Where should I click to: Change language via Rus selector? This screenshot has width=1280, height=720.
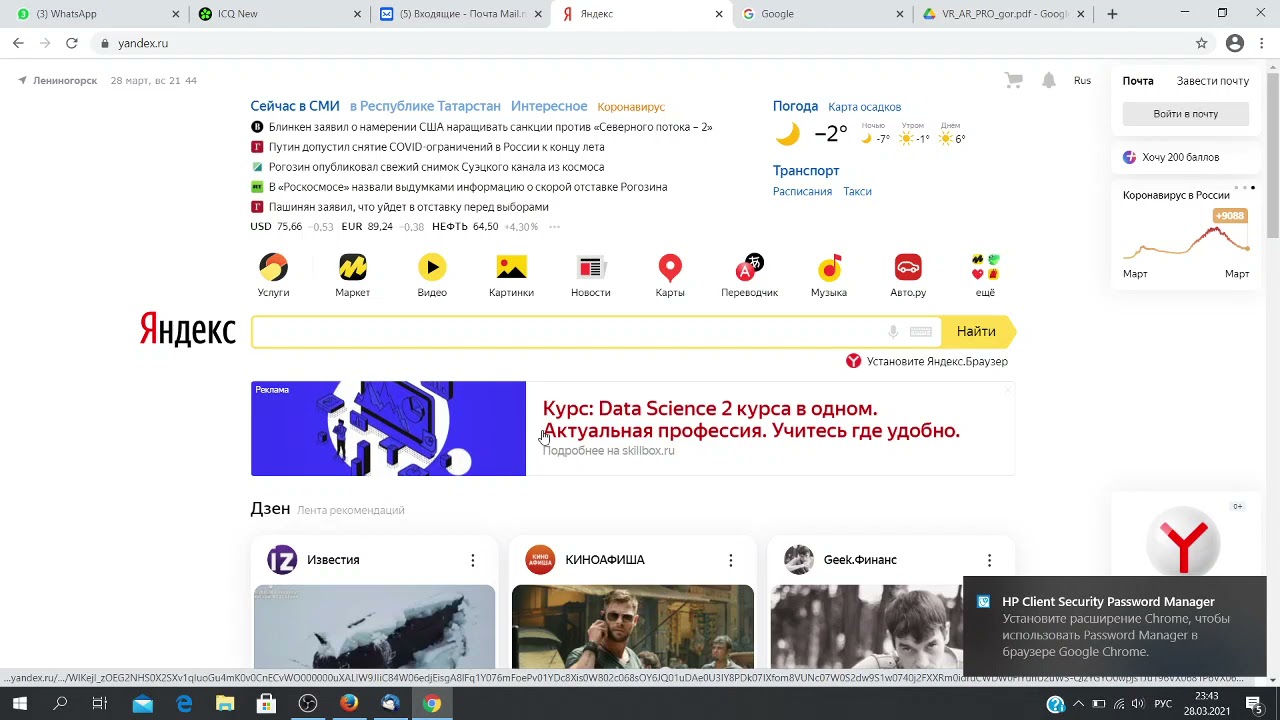[1082, 81]
